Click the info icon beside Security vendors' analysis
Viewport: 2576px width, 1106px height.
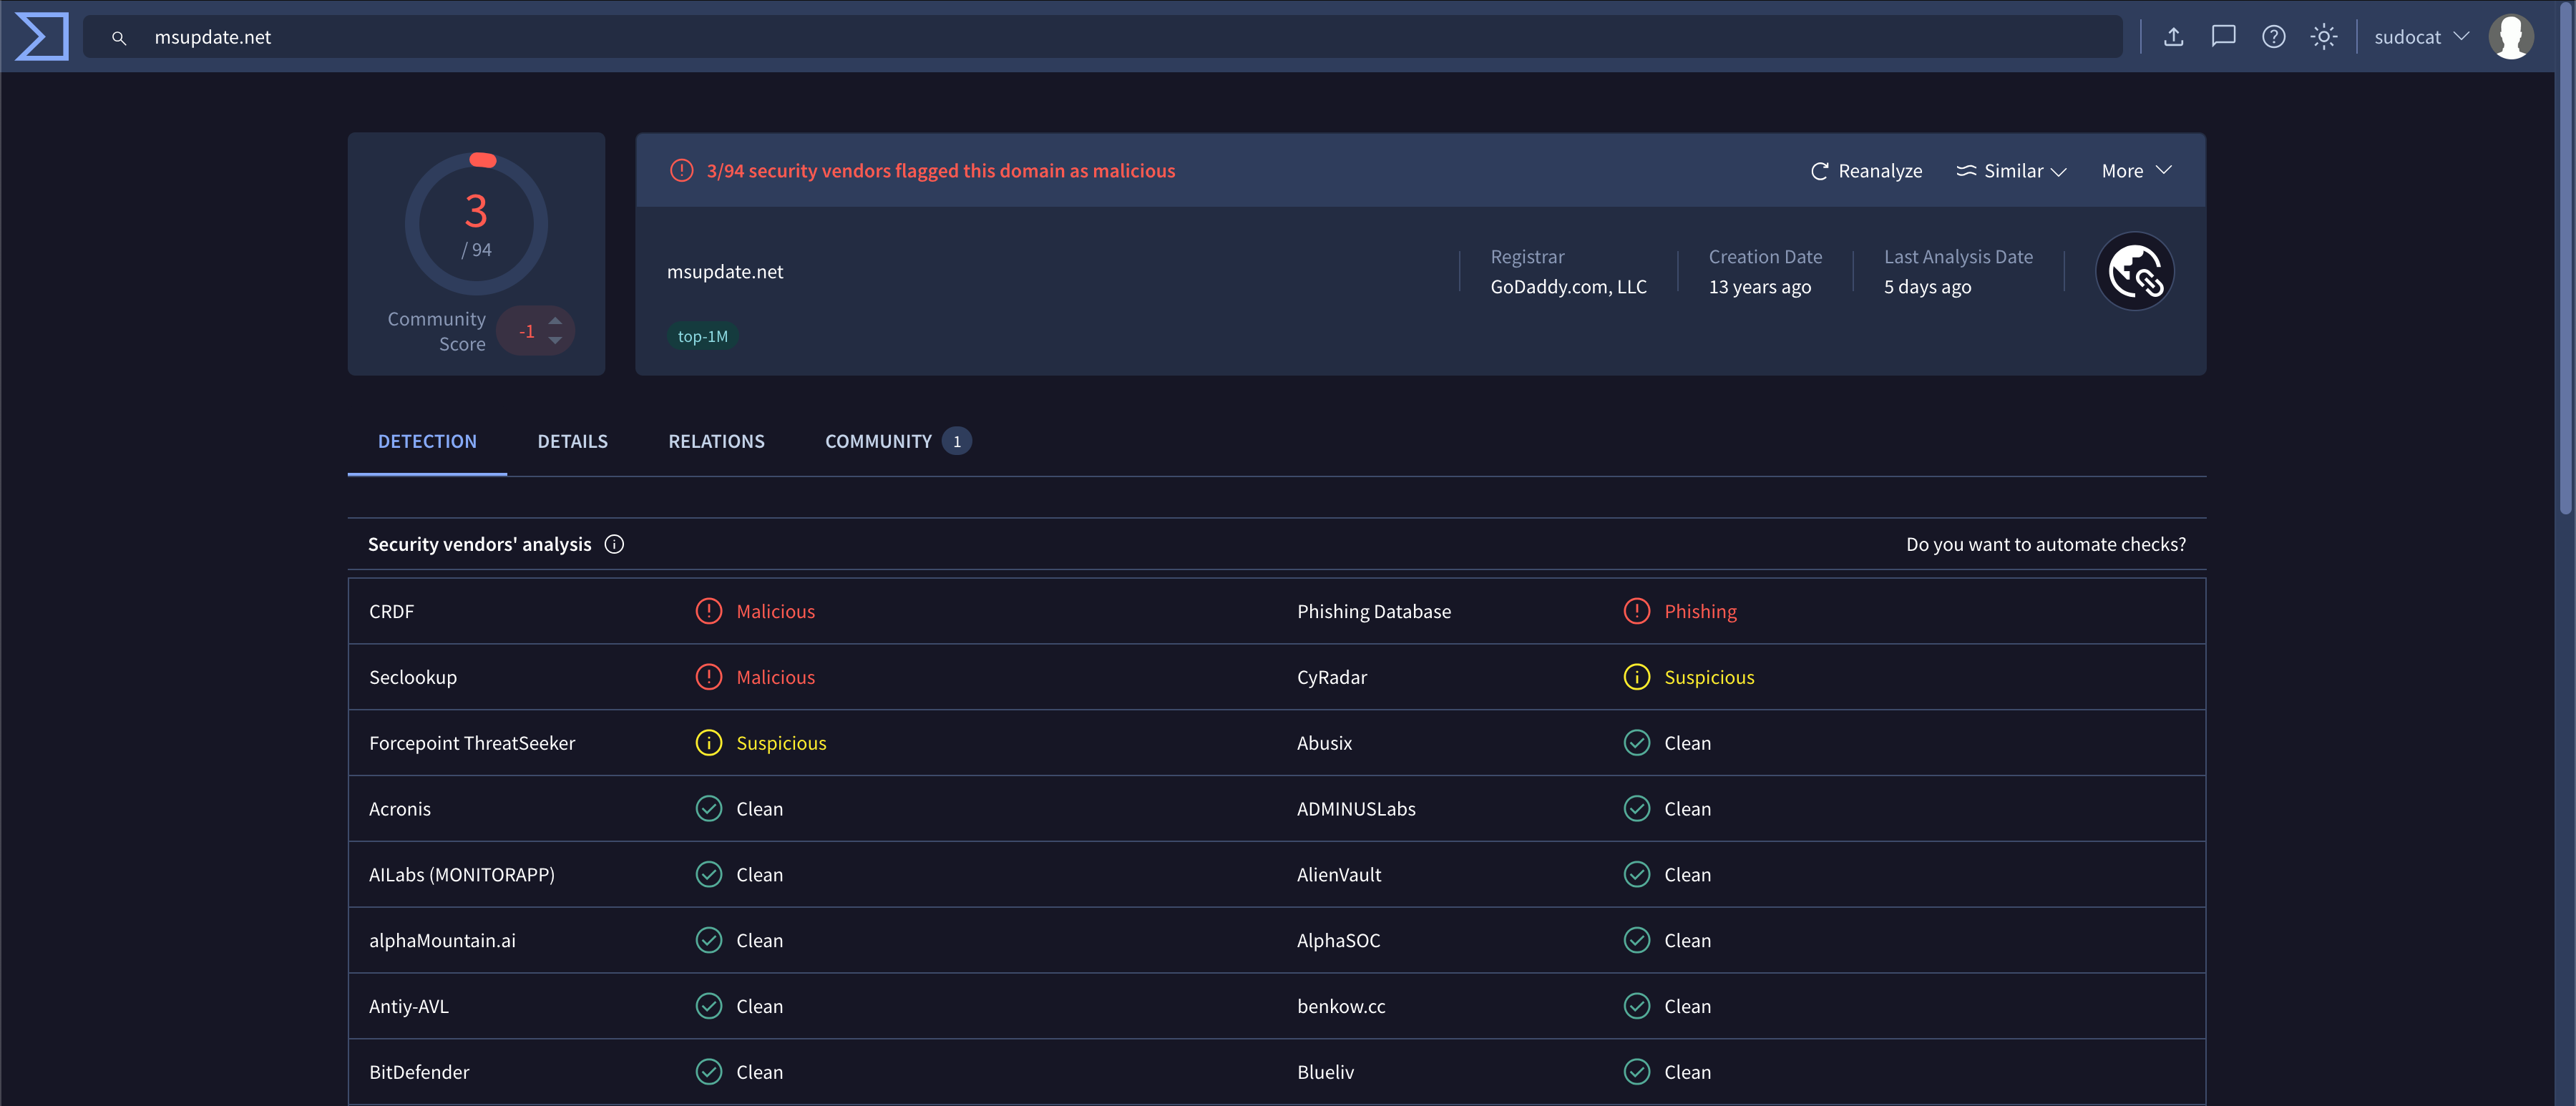coord(614,544)
